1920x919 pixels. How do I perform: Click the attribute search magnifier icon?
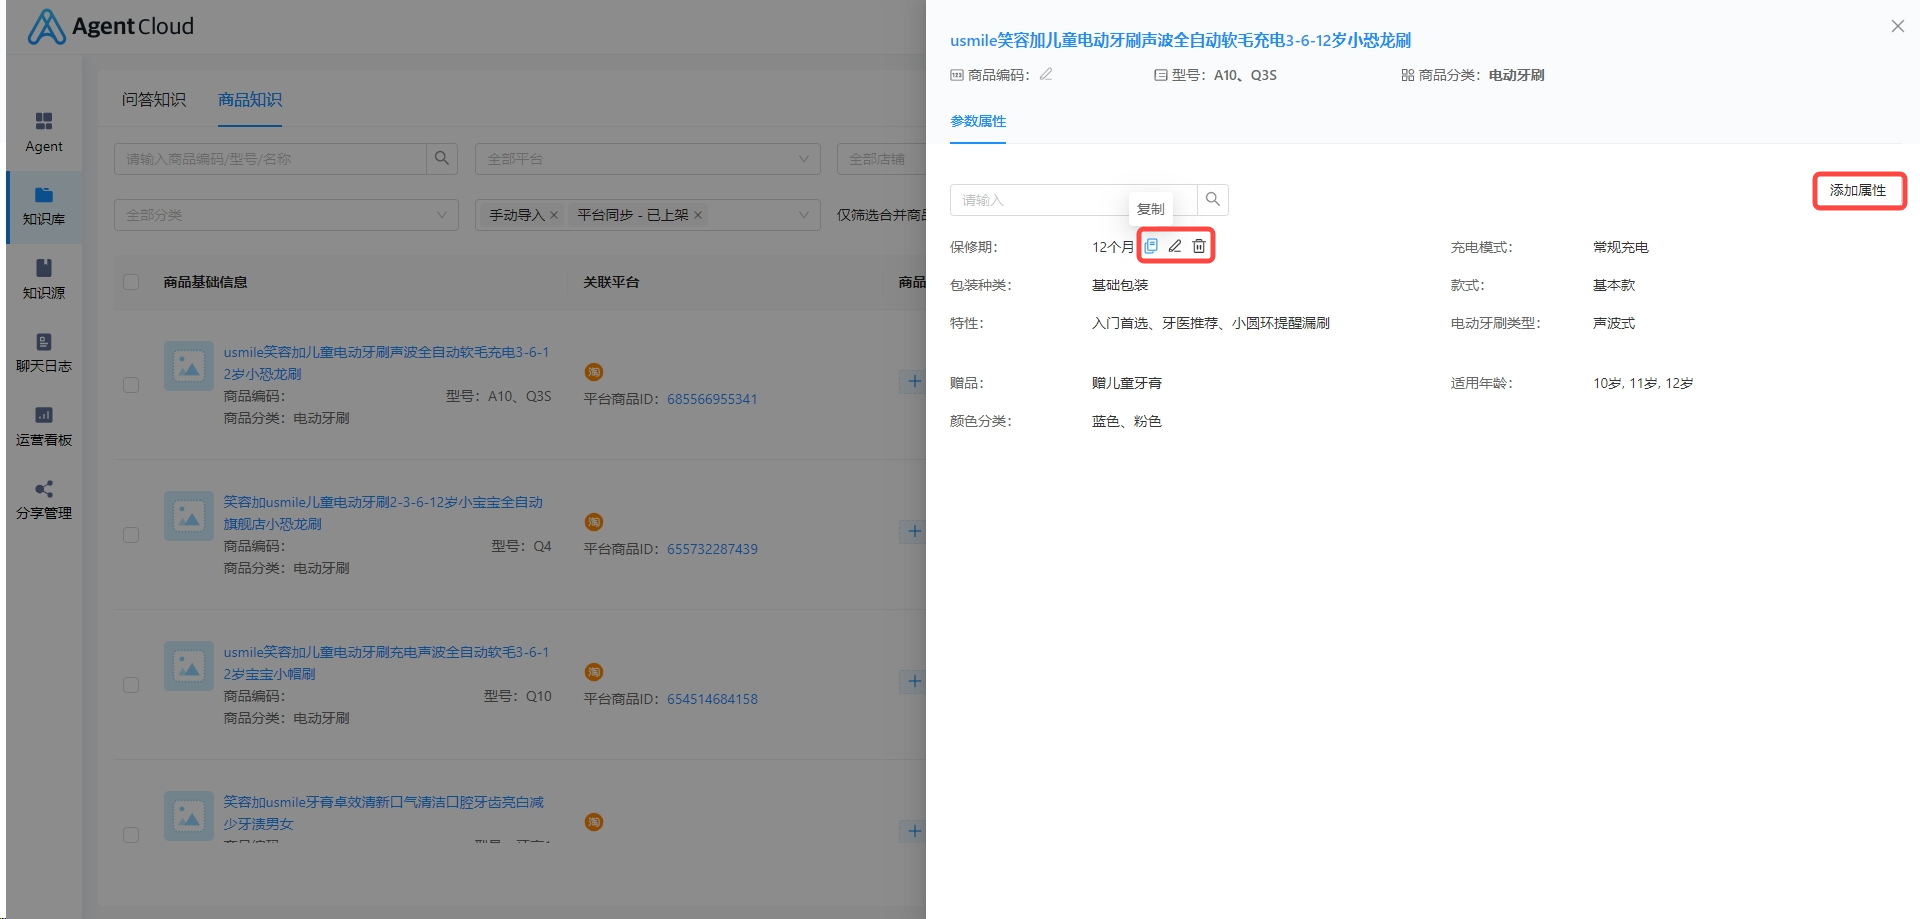click(x=1213, y=199)
